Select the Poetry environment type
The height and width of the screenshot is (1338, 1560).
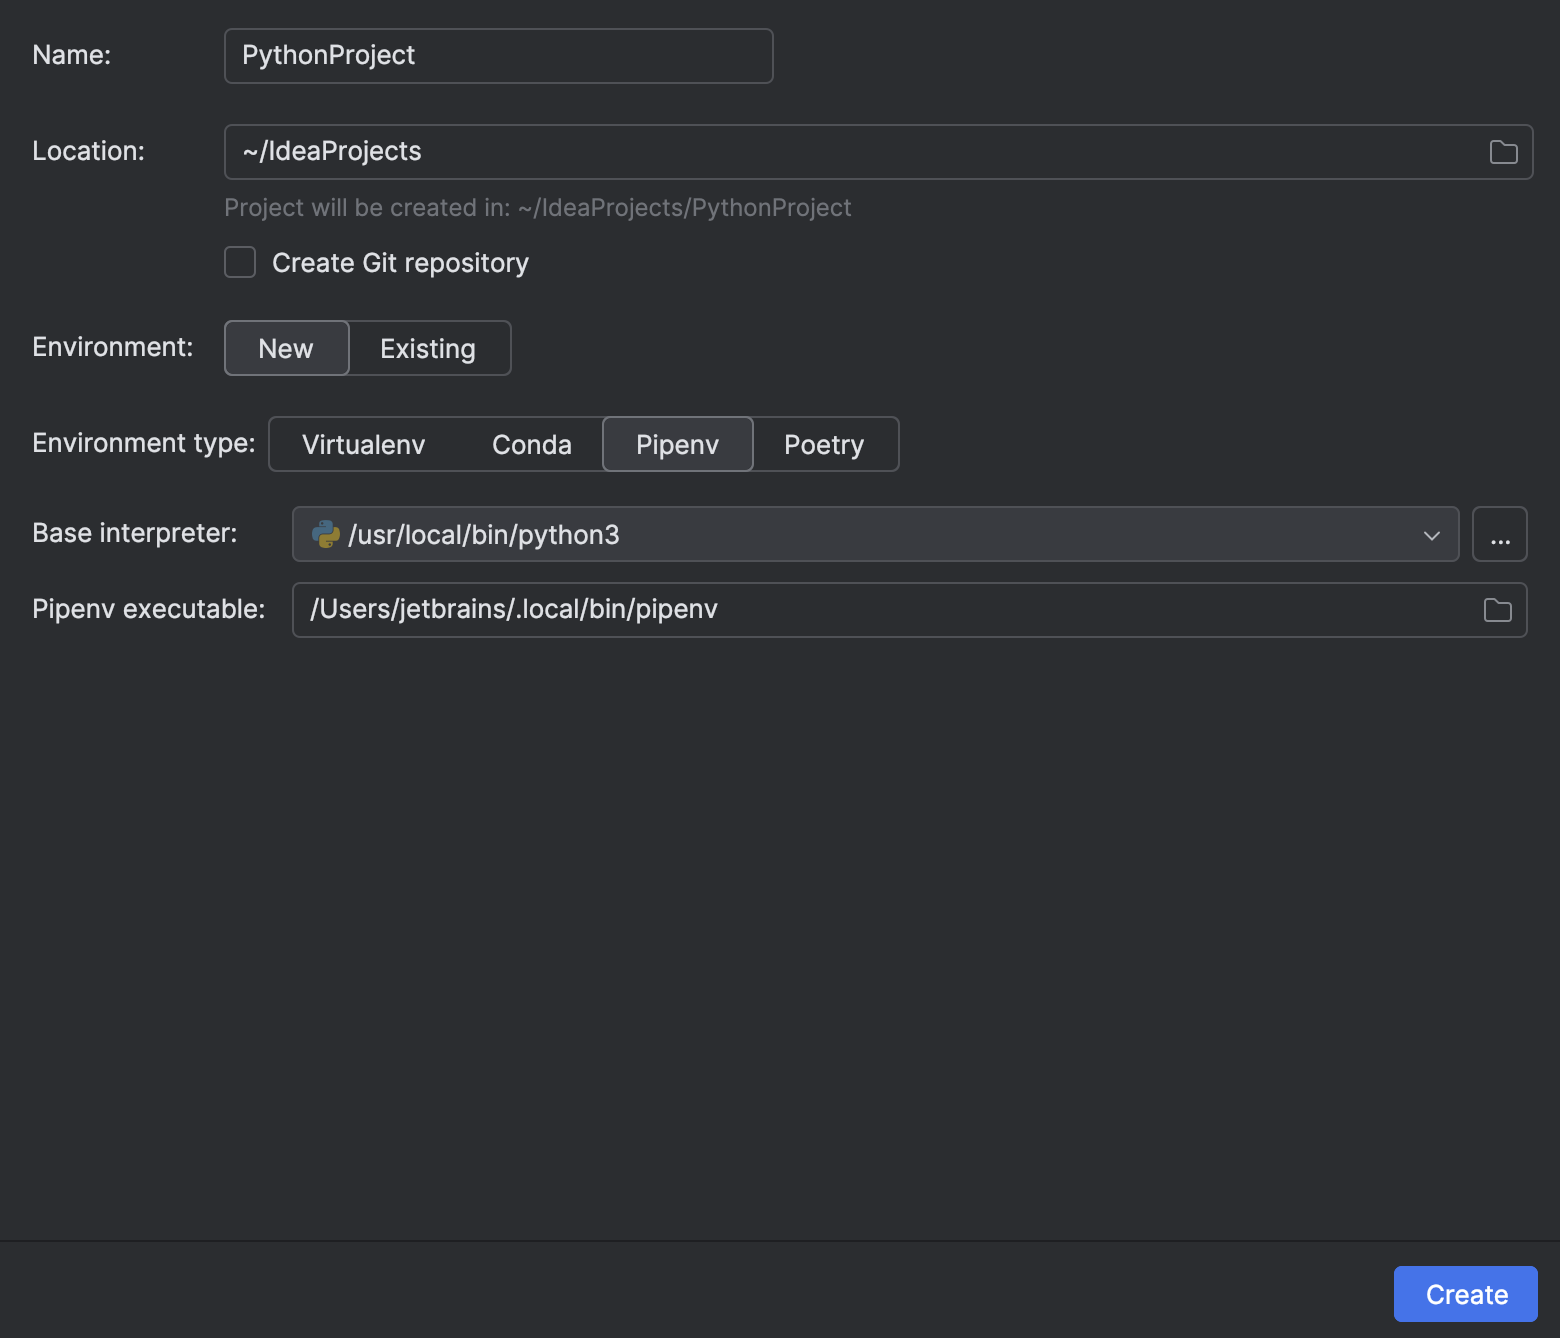click(x=823, y=444)
